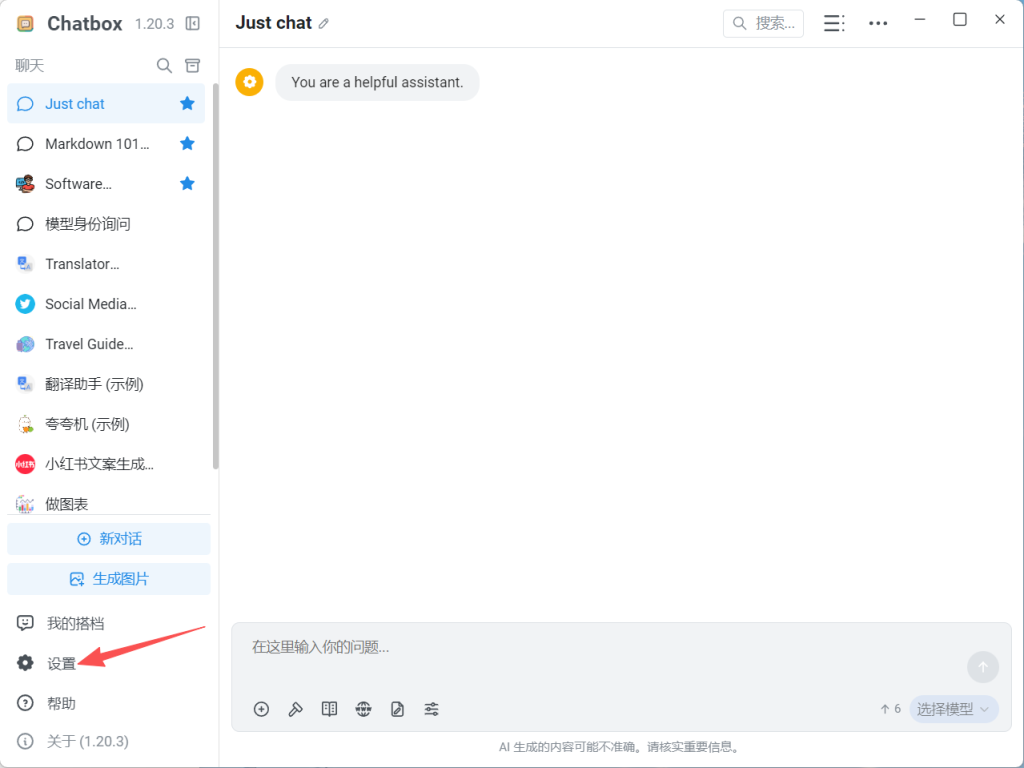
Task: Focus the 搜索 search field in the header
Action: [x=763, y=24]
